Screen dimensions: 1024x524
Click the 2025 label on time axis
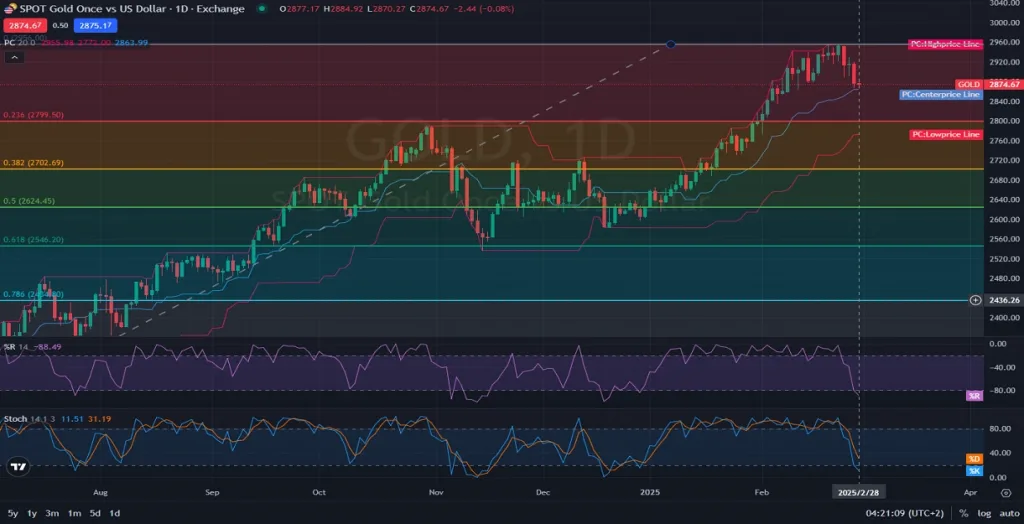tap(650, 491)
